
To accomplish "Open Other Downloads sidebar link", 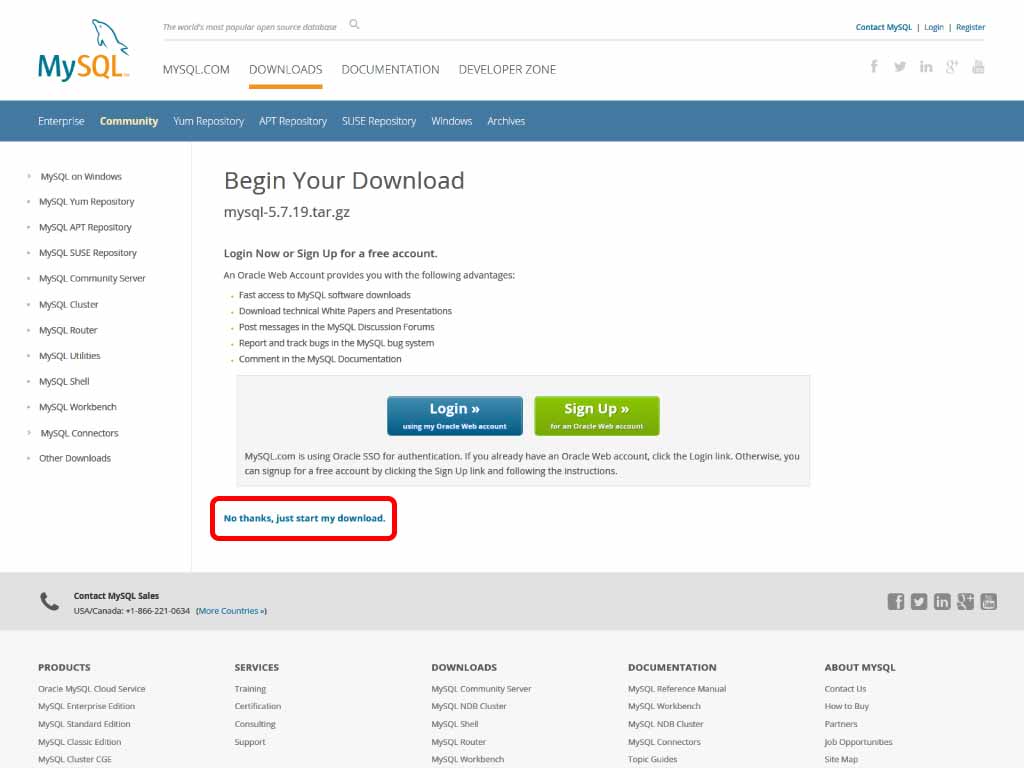I will (x=75, y=458).
